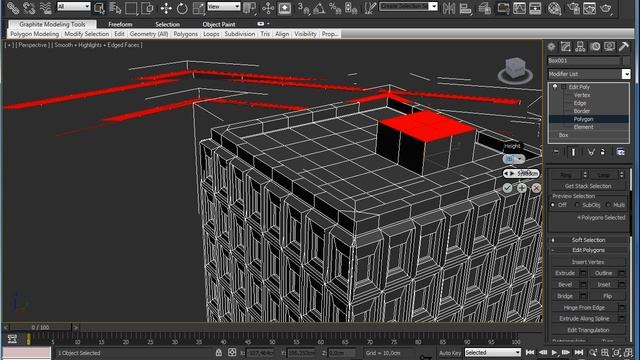640x360 pixels.
Task: Open the Freeform ribbon tab
Action: click(120, 24)
